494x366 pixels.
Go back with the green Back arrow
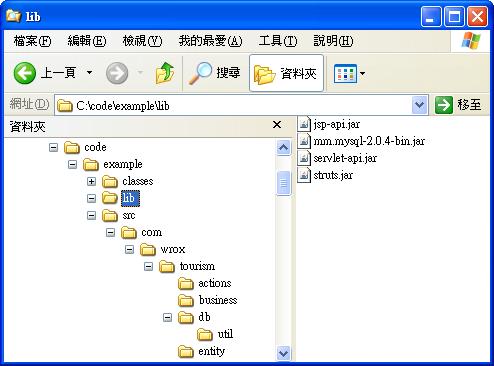25,73
